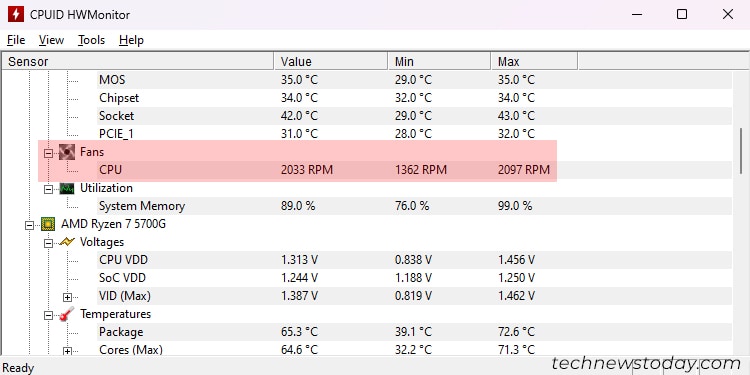Close the HWMonitor window
The height and width of the screenshot is (375, 750).
[x=728, y=14]
